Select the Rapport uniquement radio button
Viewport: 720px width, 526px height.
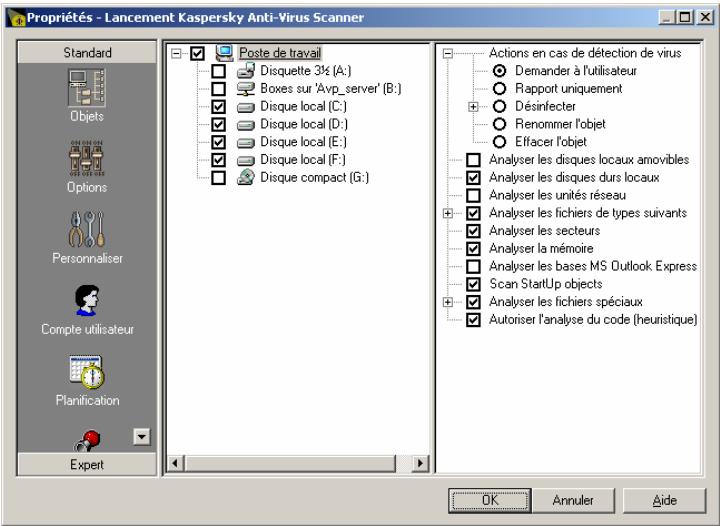tap(499, 89)
